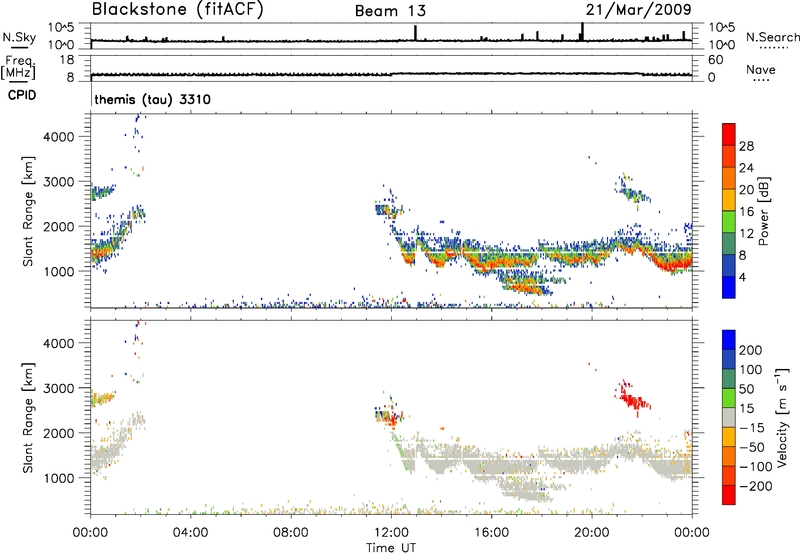
Task: Click the 'N.Search' legend label
Action: click(772, 37)
